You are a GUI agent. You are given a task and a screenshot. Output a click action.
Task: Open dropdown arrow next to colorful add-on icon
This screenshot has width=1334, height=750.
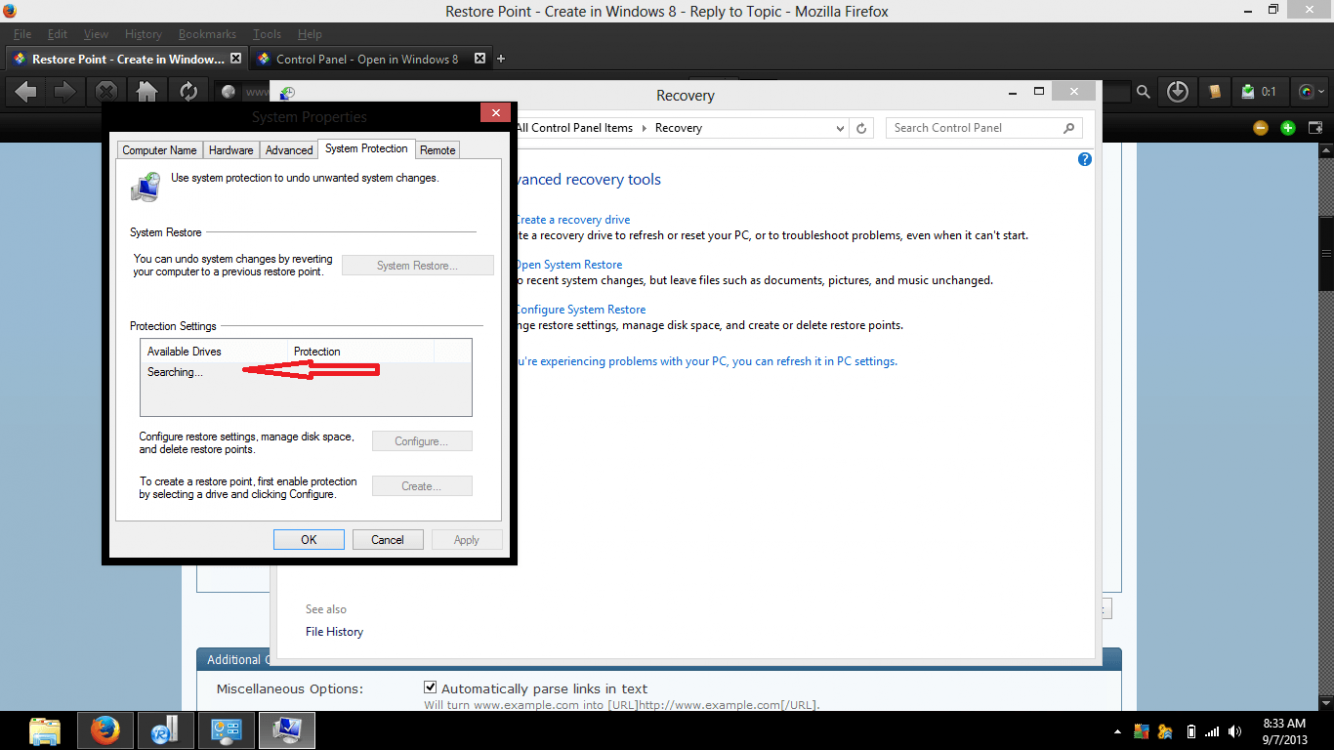(1323, 91)
